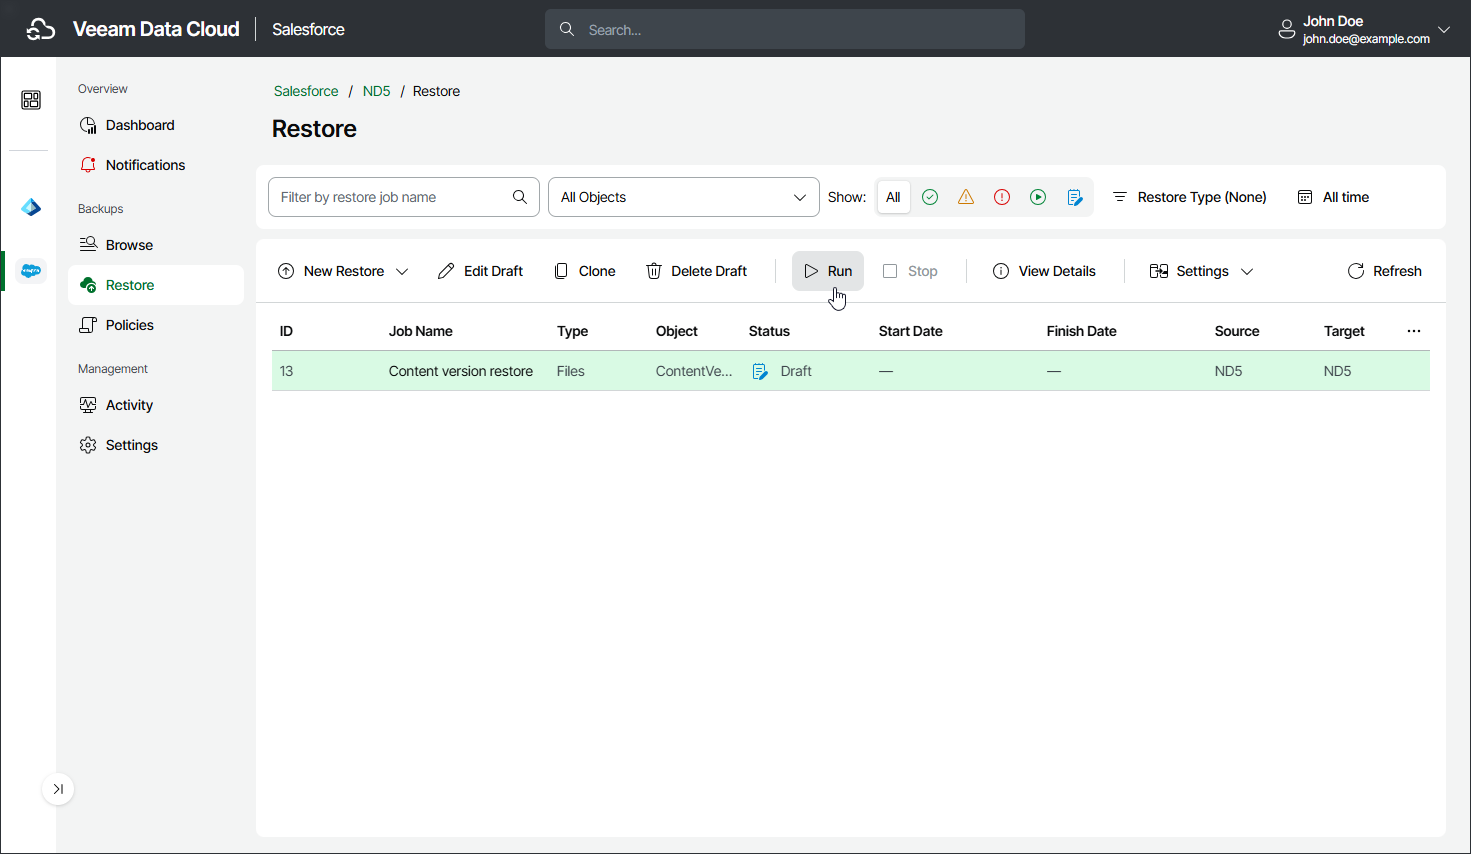Expand the sidebar with arrow button

[58, 789]
